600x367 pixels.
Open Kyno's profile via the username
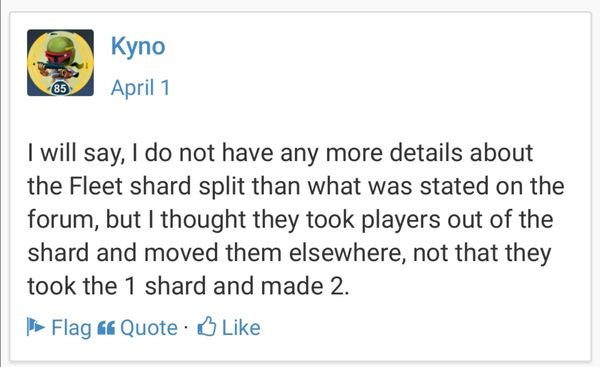[138, 46]
